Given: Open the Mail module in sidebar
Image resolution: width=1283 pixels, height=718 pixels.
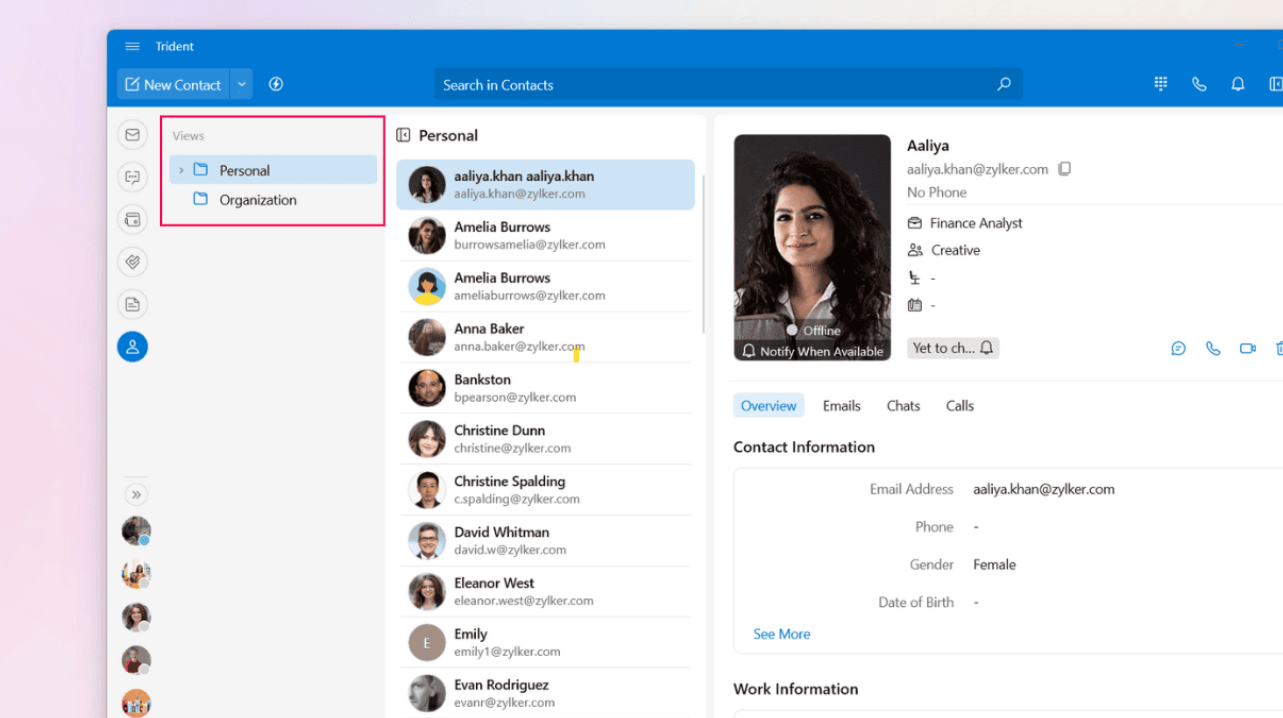Looking at the screenshot, I should click(x=132, y=135).
